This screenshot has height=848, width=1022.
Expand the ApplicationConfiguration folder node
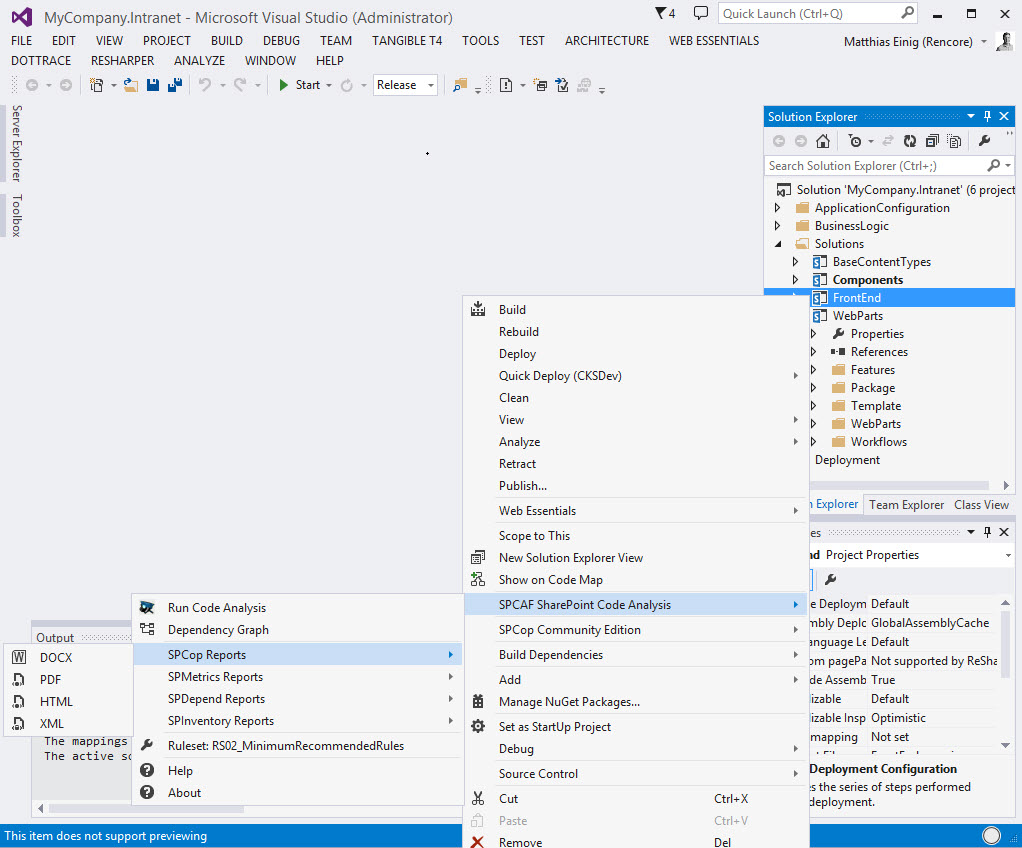click(778, 208)
